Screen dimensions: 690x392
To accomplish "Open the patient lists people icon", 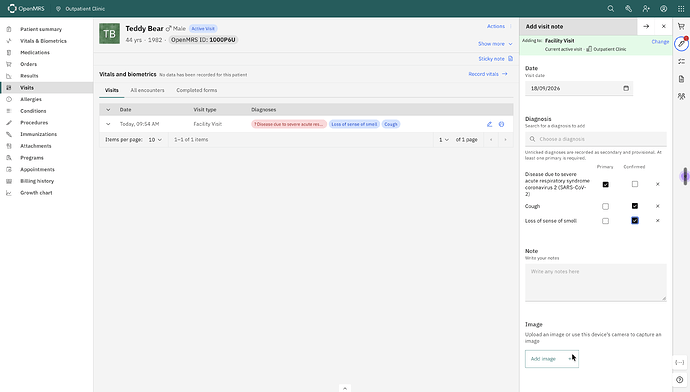I will tap(681, 96).
